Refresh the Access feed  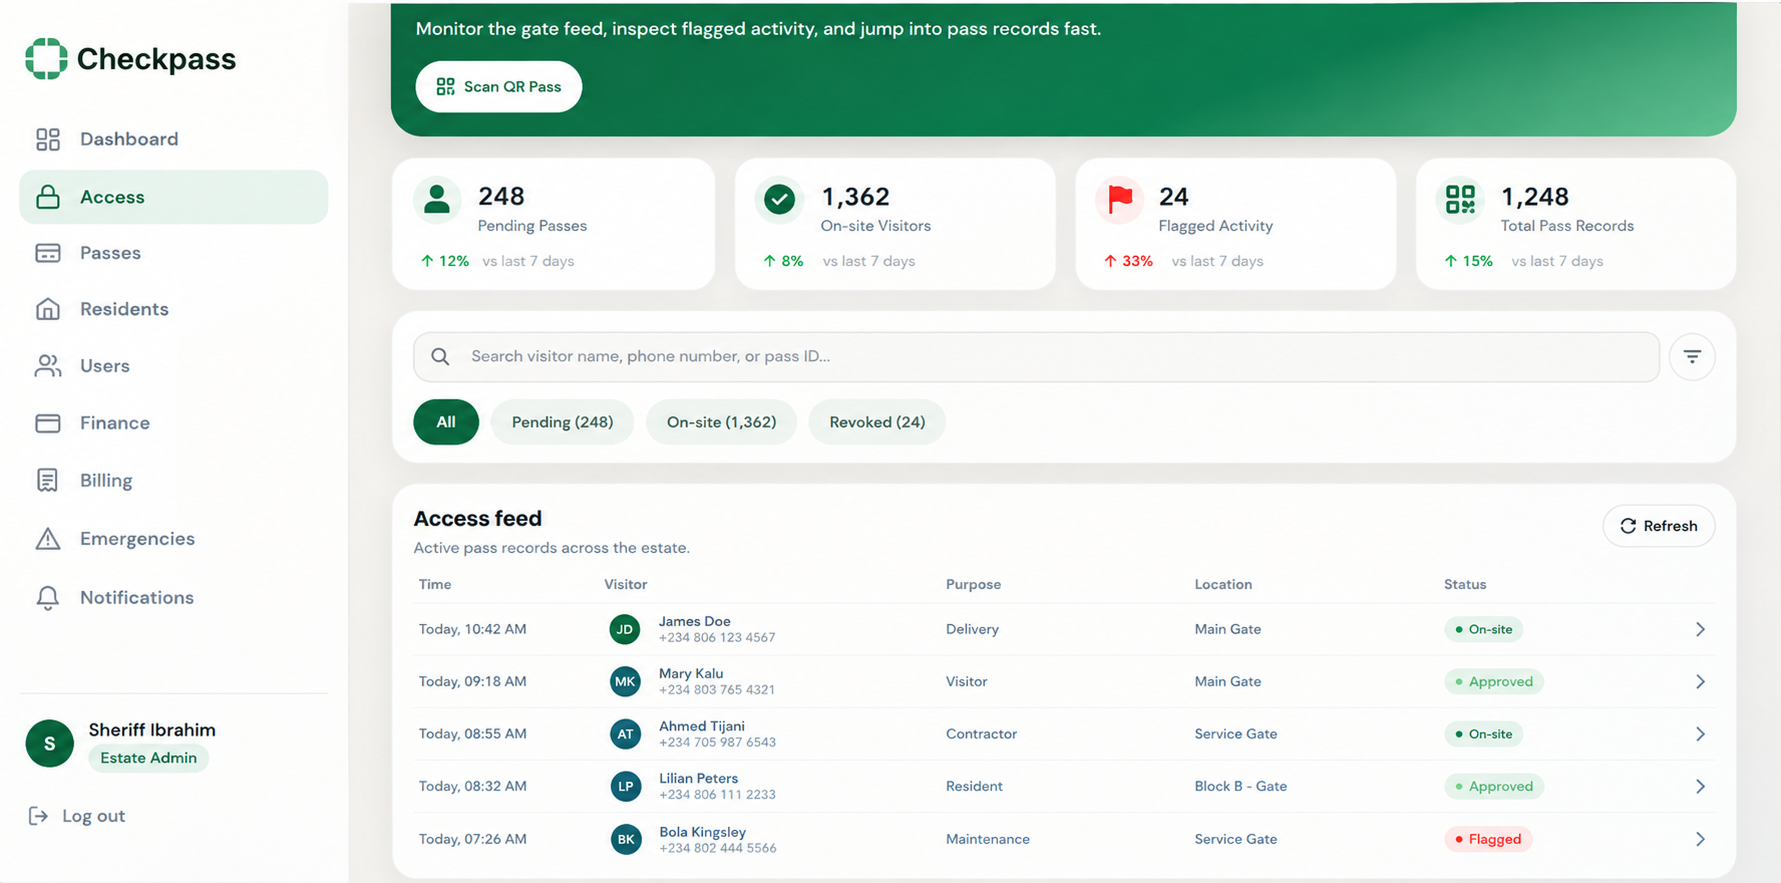click(x=1659, y=526)
